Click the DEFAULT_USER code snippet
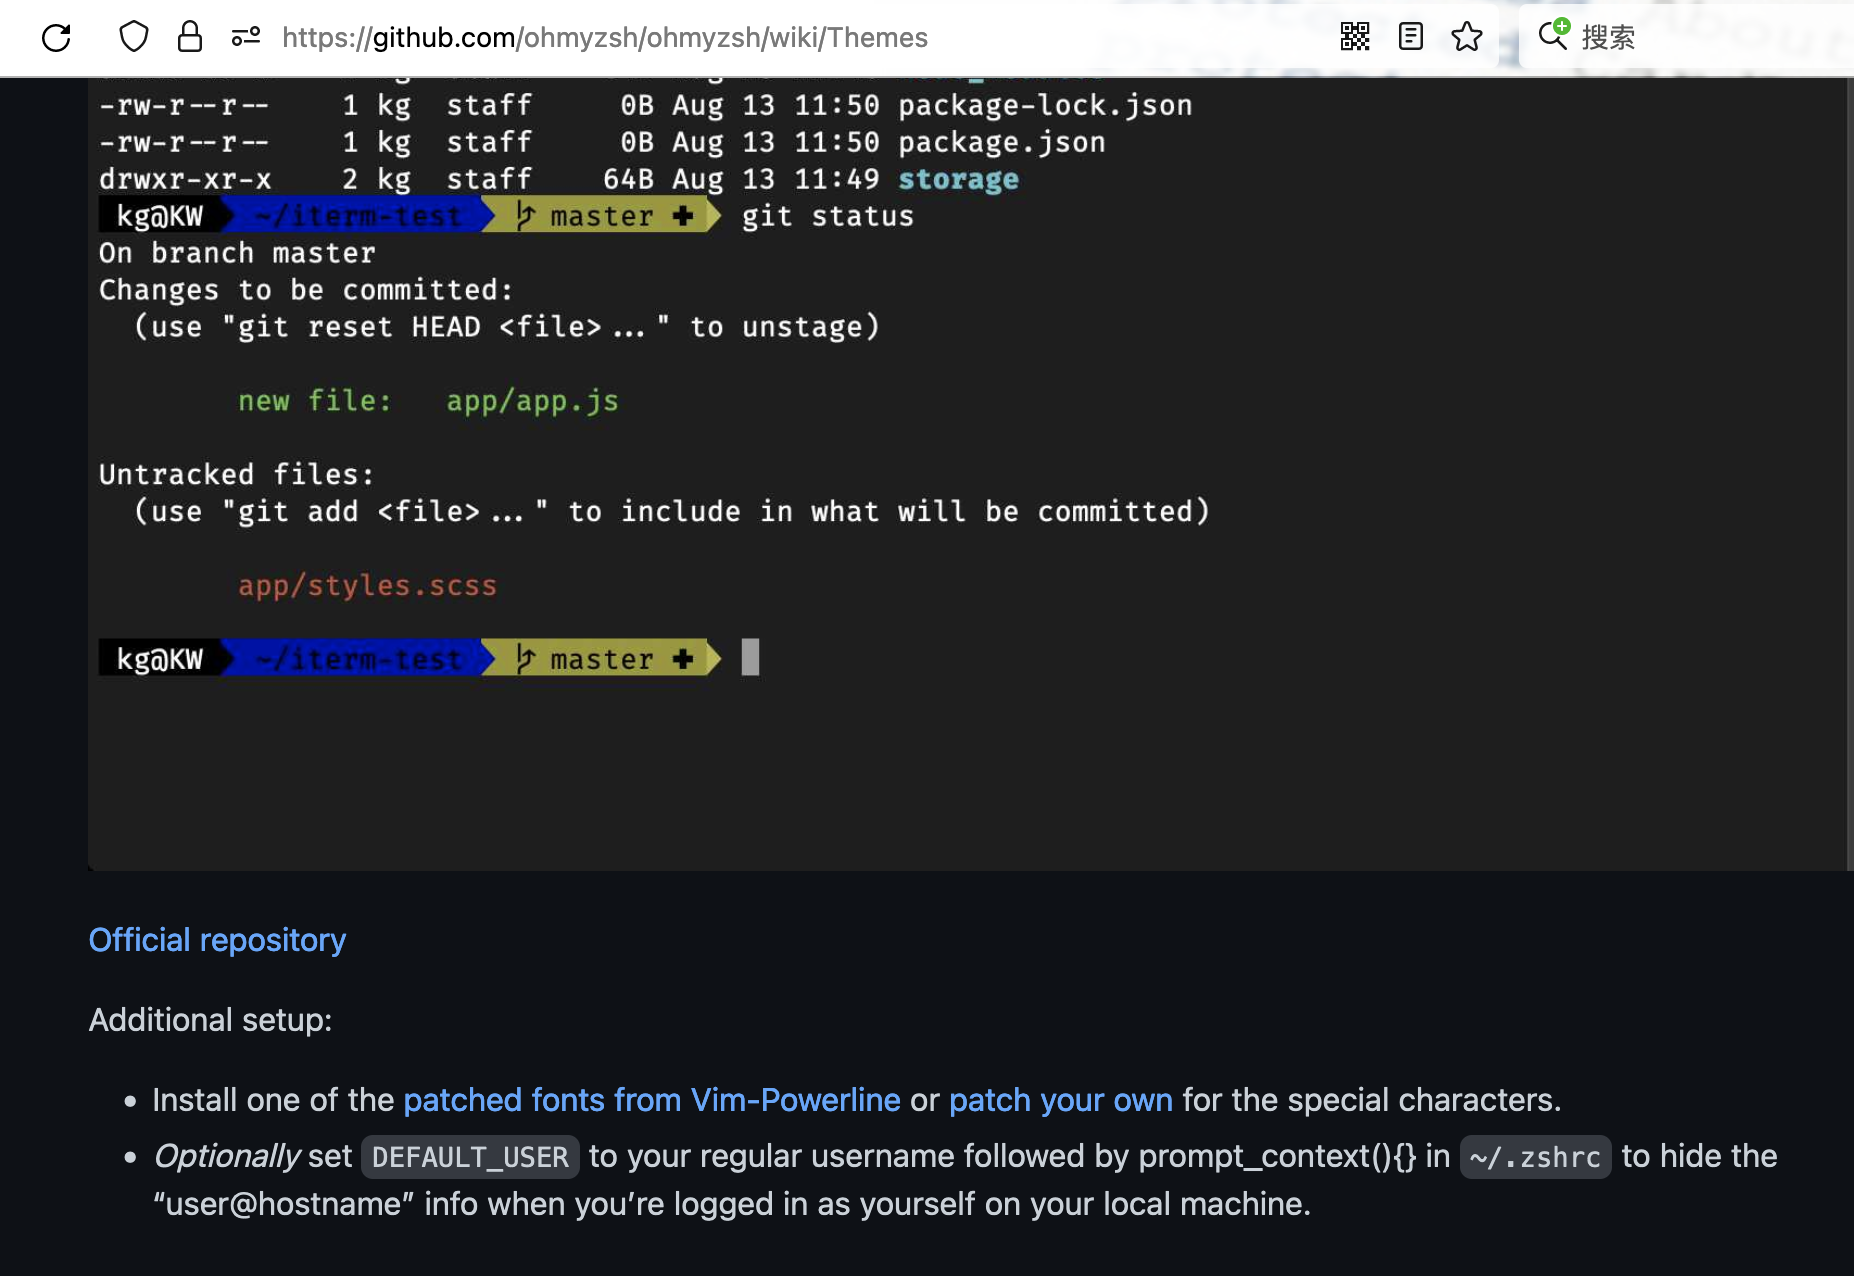The width and height of the screenshot is (1854, 1276). pos(470,1157)
